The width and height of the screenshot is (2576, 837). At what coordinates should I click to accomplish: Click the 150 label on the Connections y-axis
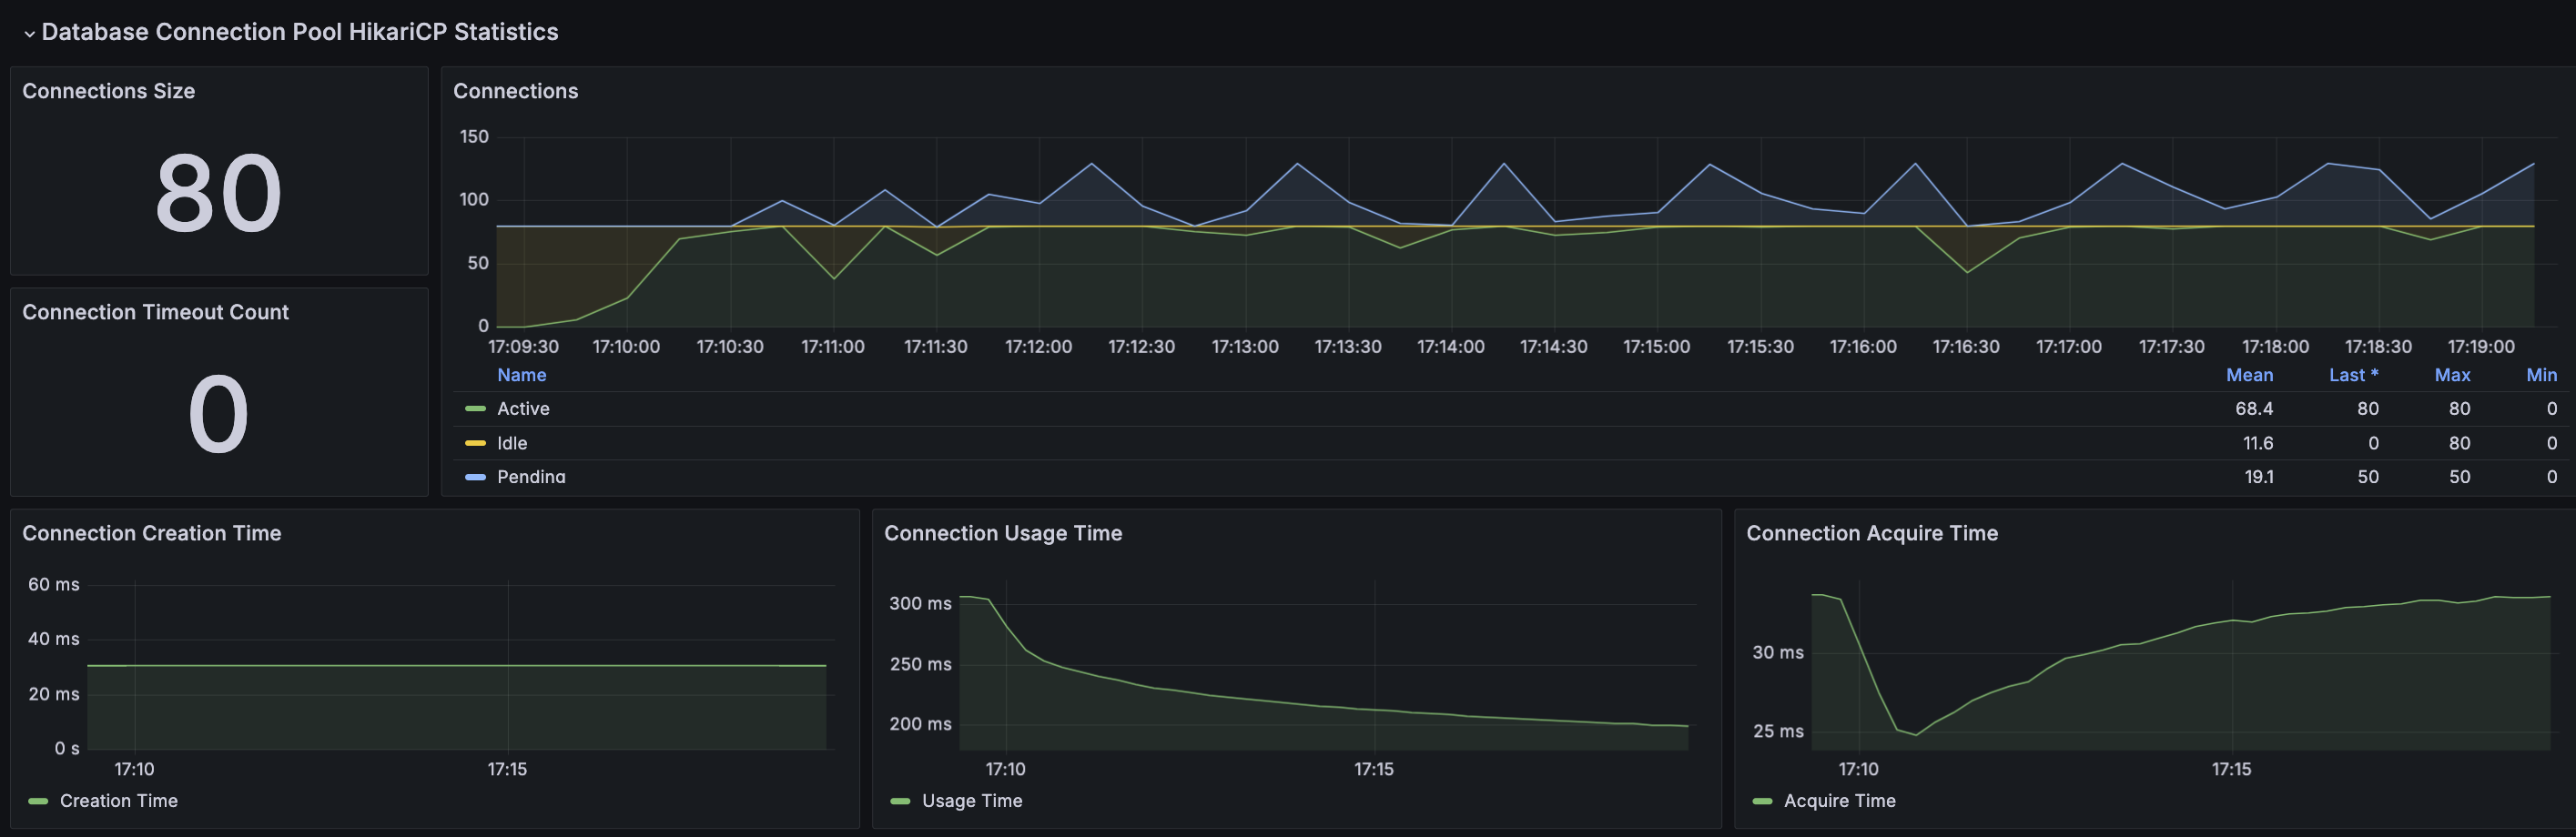click(x=474, y=137)
